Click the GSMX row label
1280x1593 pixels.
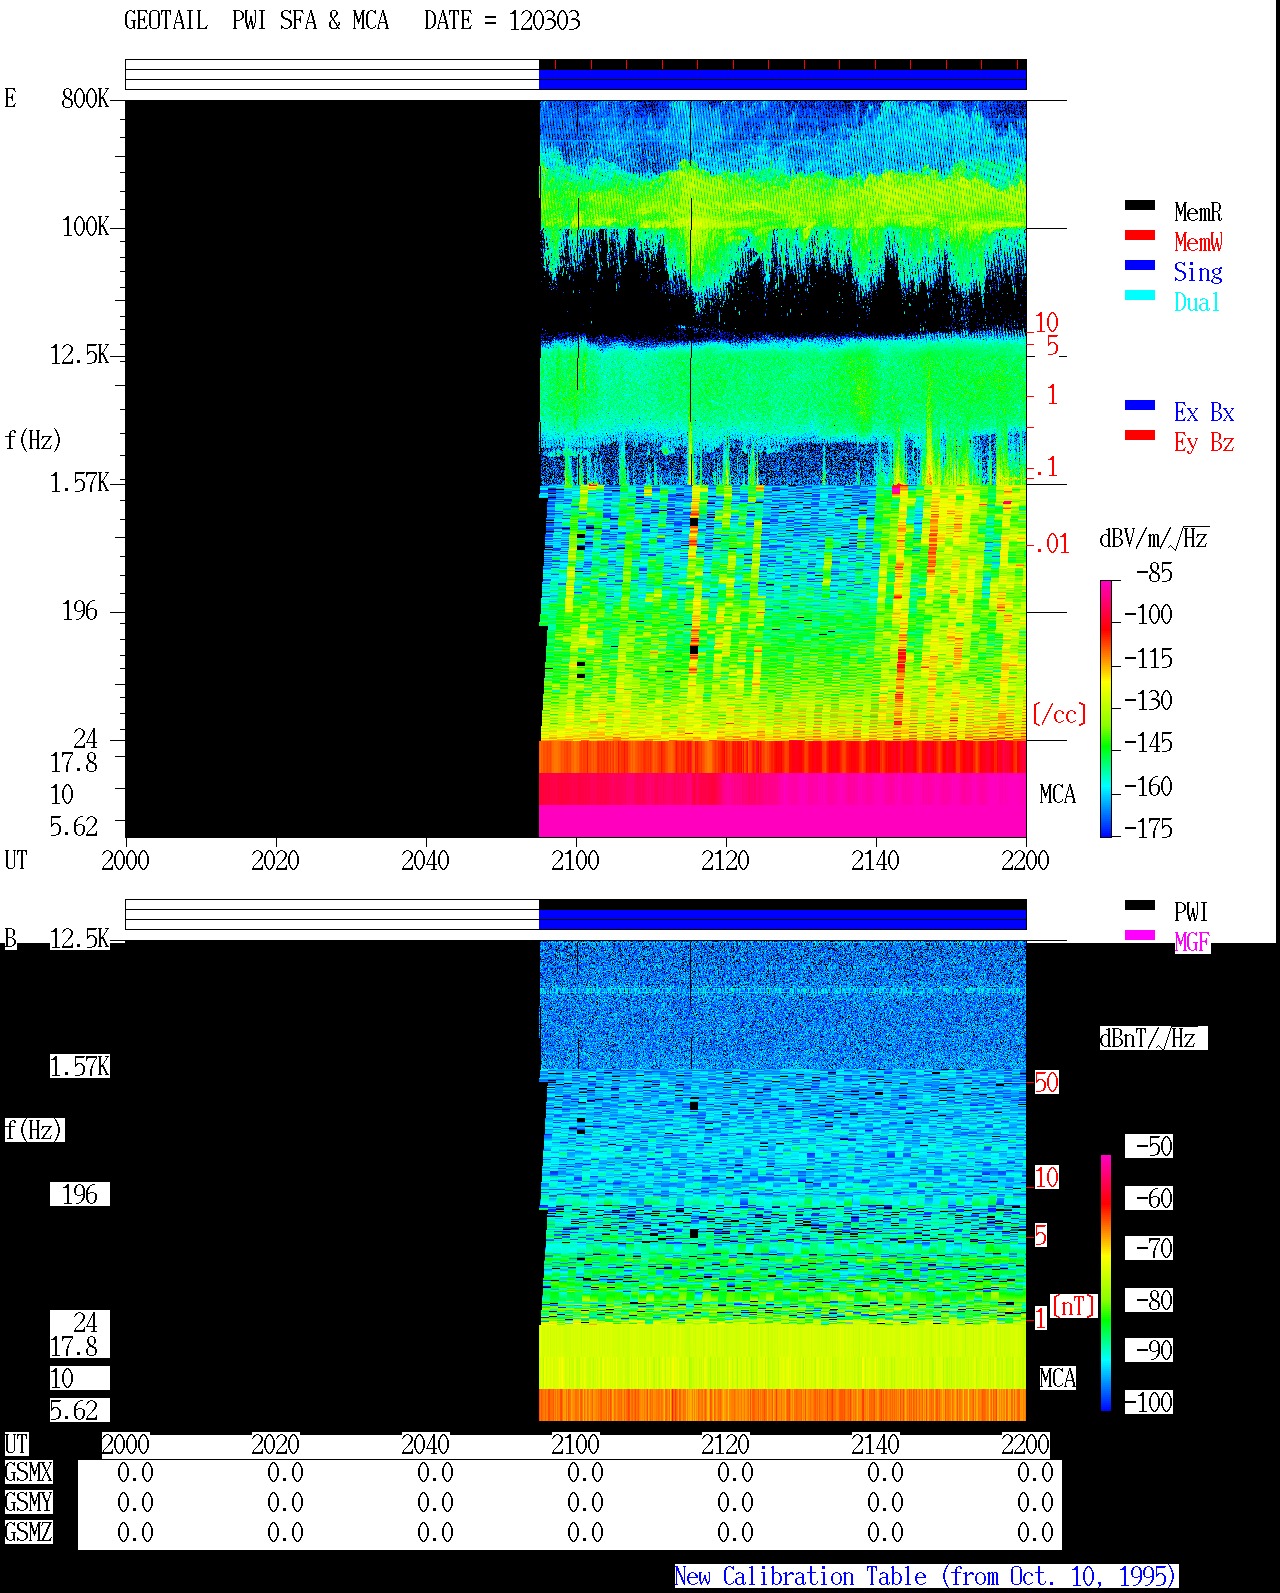[x=28, y=1472]
